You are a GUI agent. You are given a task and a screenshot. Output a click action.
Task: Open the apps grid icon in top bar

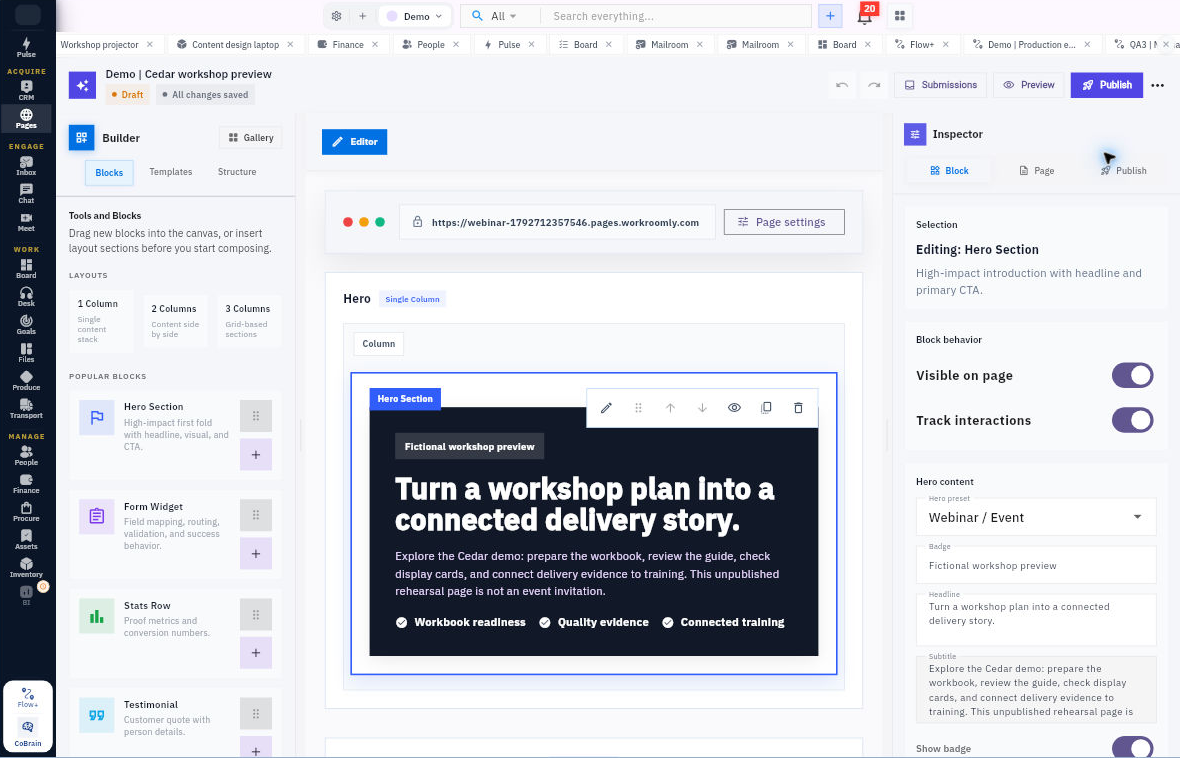tap(899, 16)
